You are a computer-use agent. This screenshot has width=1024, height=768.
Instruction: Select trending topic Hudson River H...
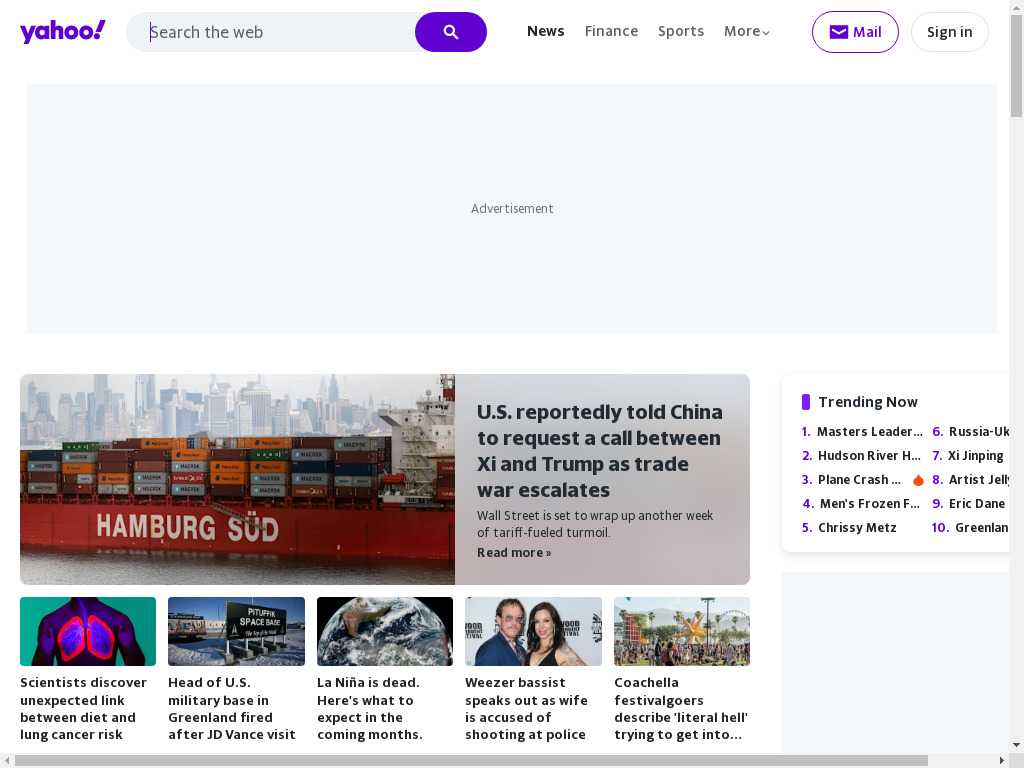869,456
